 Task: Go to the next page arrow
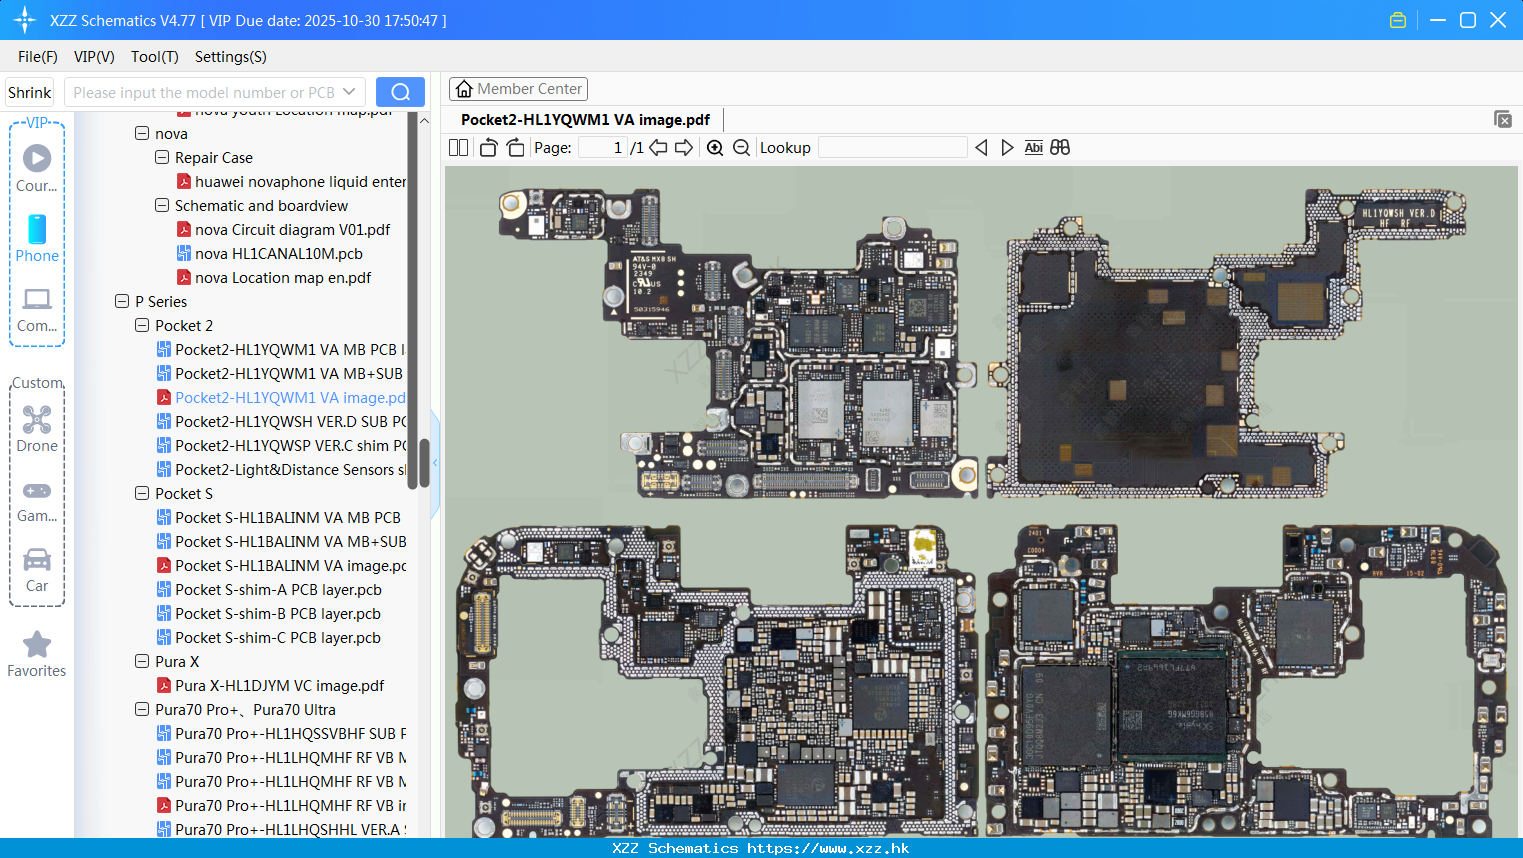(x=684, y=147)
